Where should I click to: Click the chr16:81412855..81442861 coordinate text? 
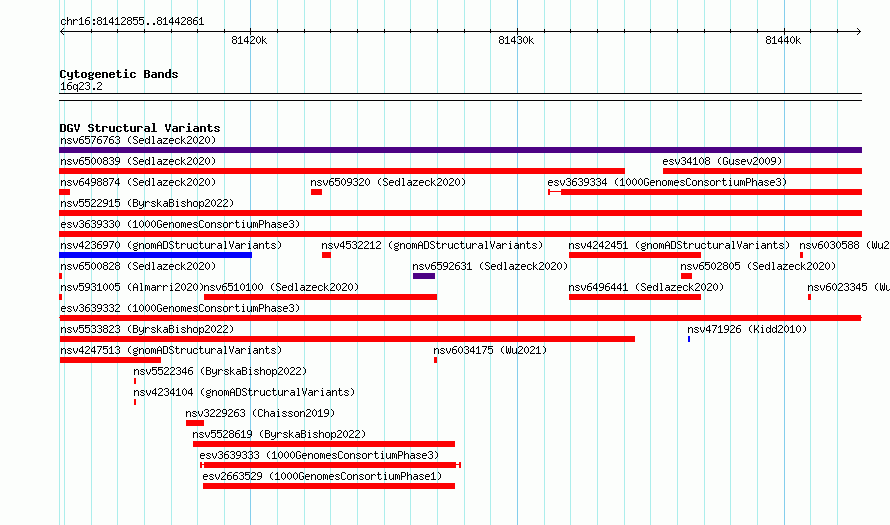[x=132, y=22]
